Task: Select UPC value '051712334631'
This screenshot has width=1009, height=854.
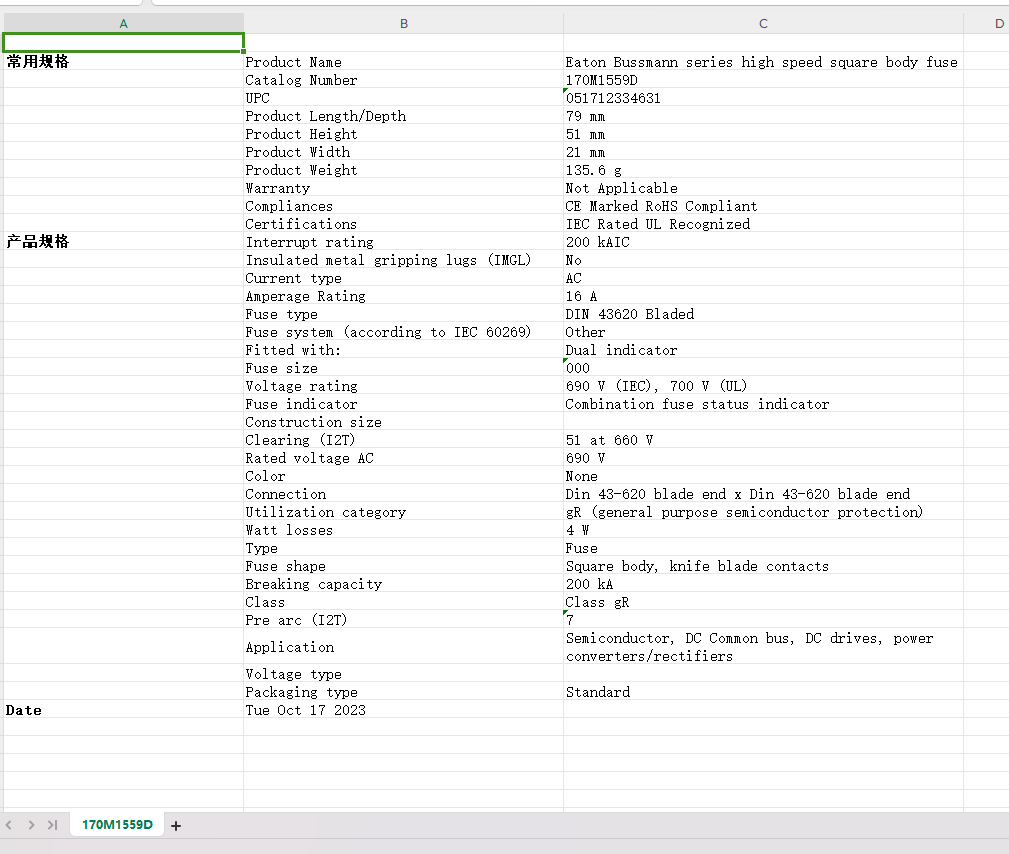Action: 763,98
